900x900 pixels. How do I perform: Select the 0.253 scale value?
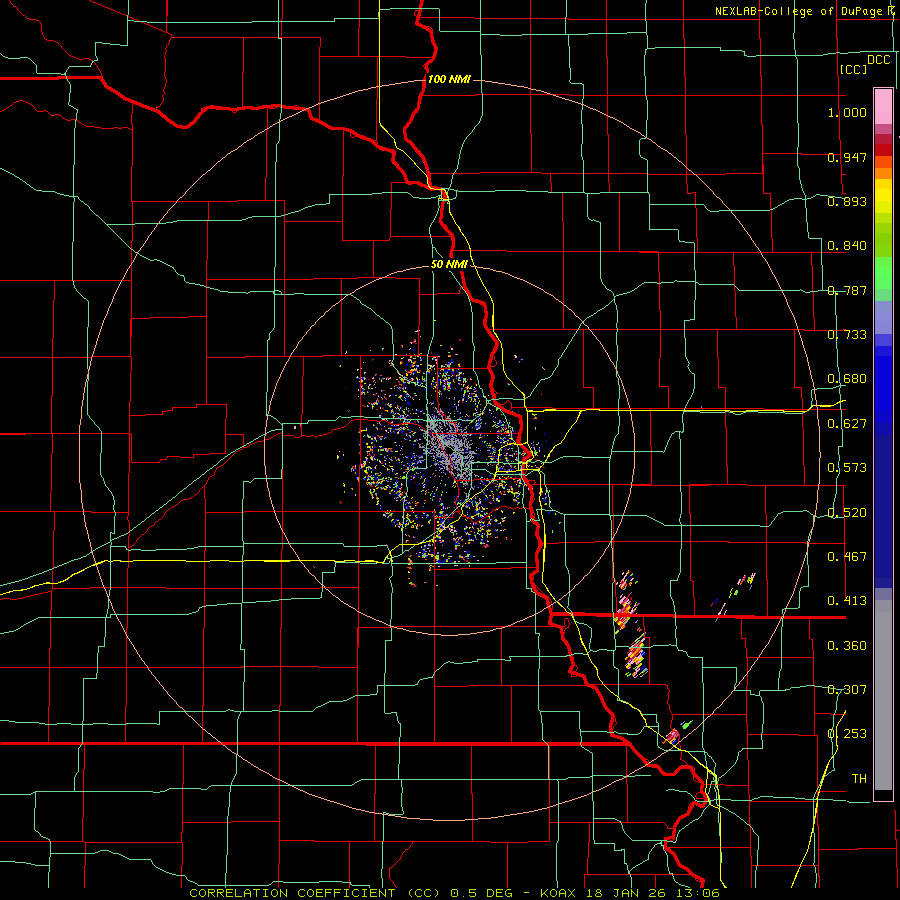coord(847,734)
